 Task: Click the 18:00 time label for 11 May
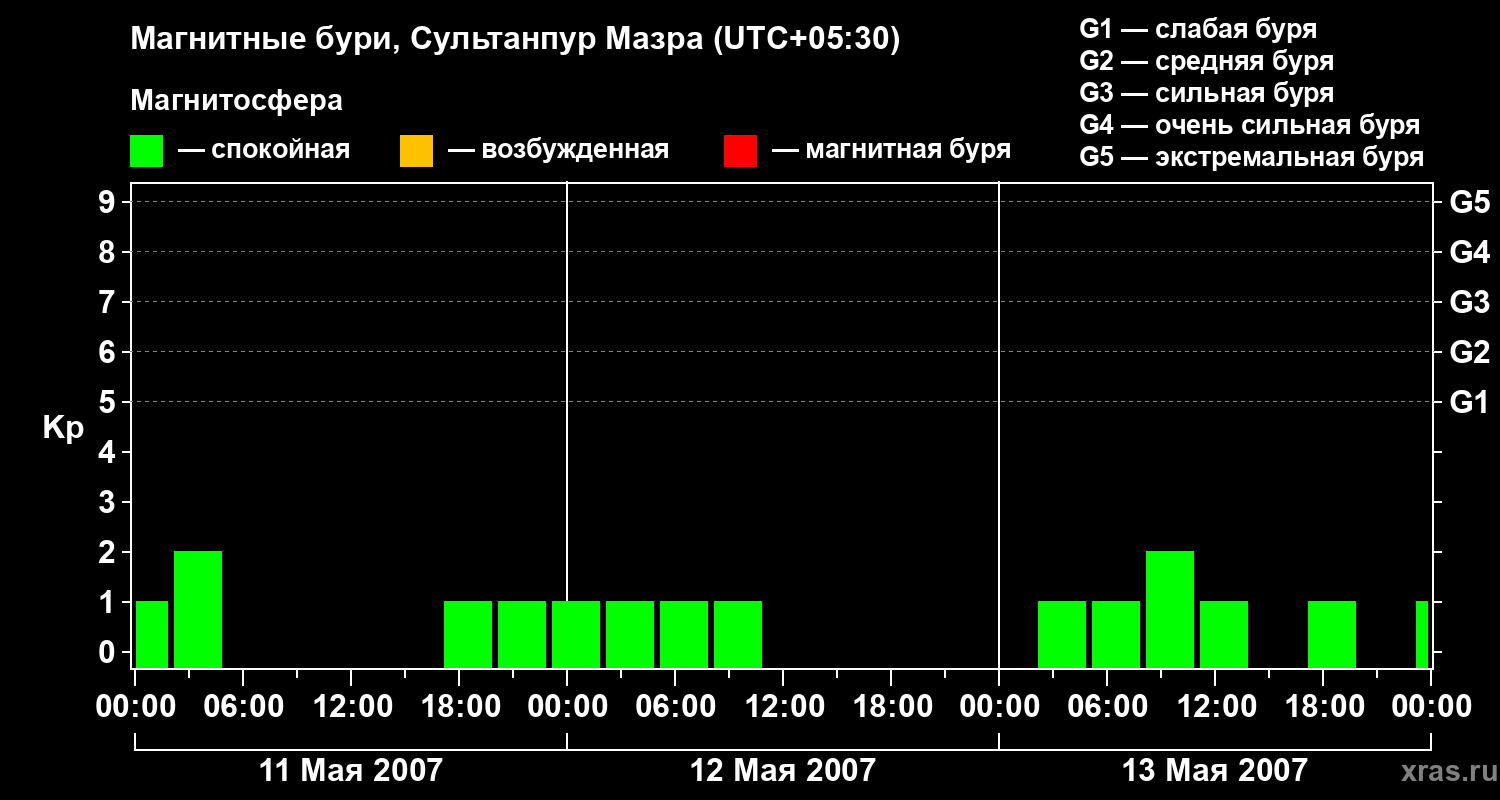click(x=459, y=707)
